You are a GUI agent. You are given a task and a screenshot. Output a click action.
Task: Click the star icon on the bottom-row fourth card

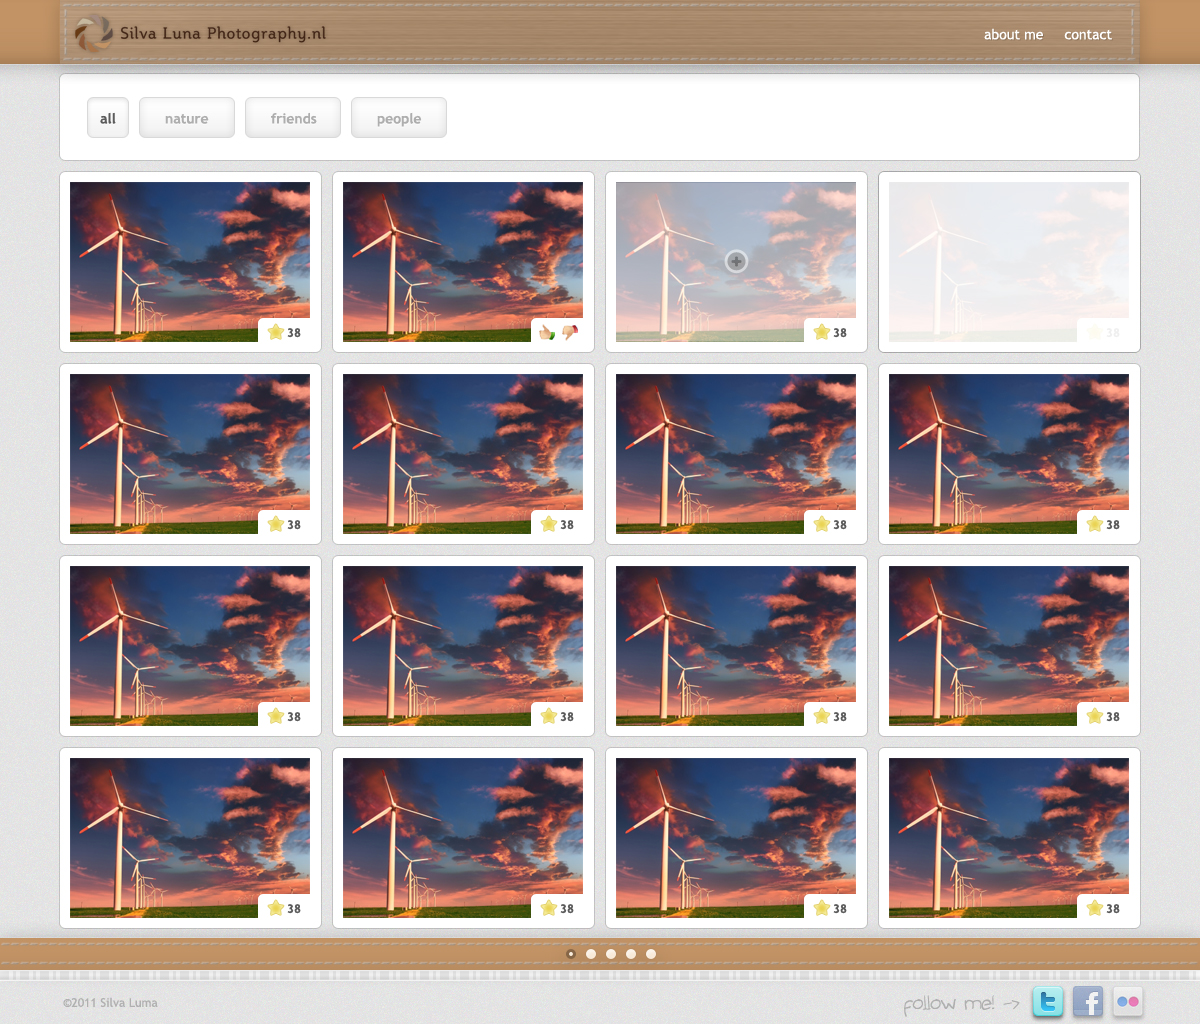1095,908
